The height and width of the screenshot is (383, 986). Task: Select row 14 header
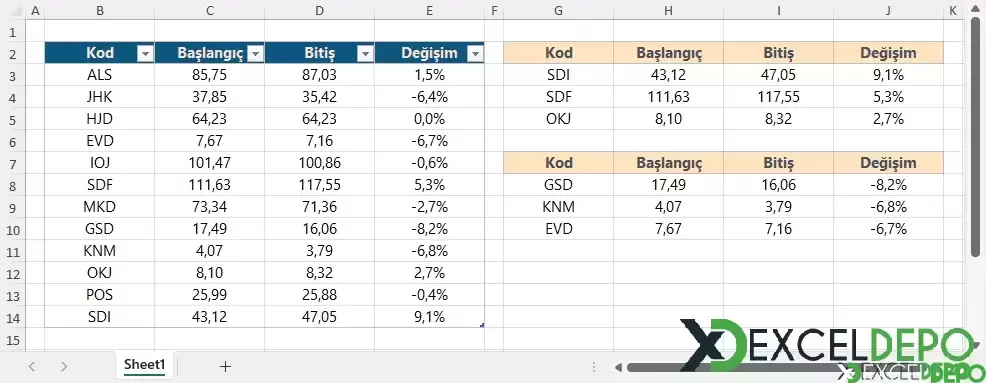click(13, 318)
